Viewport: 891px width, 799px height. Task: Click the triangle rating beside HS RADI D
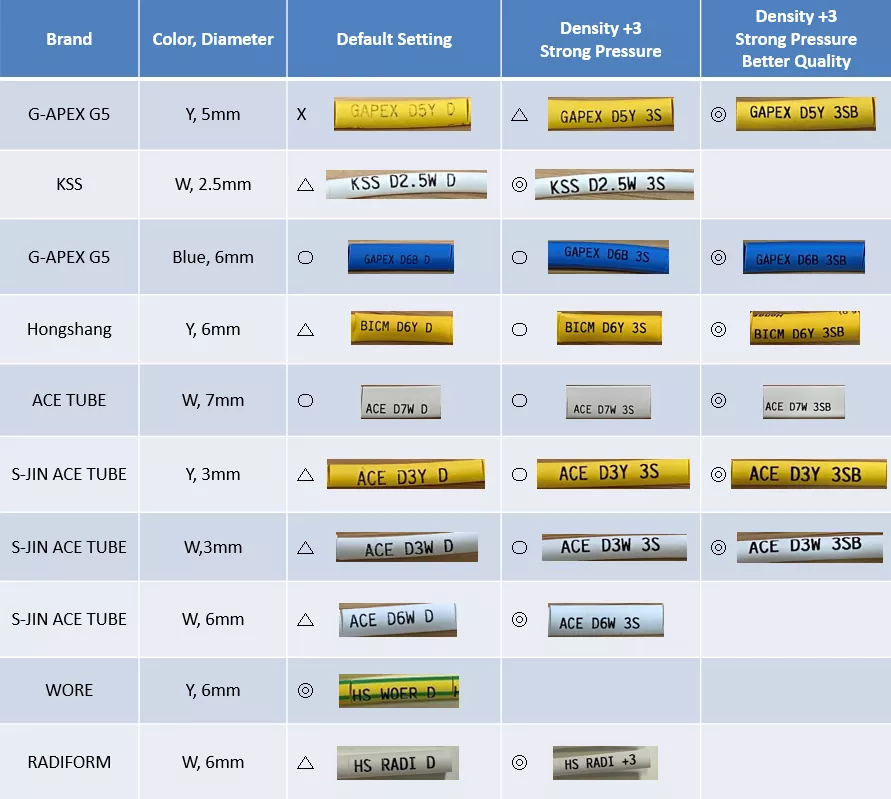tap(306, 763)
